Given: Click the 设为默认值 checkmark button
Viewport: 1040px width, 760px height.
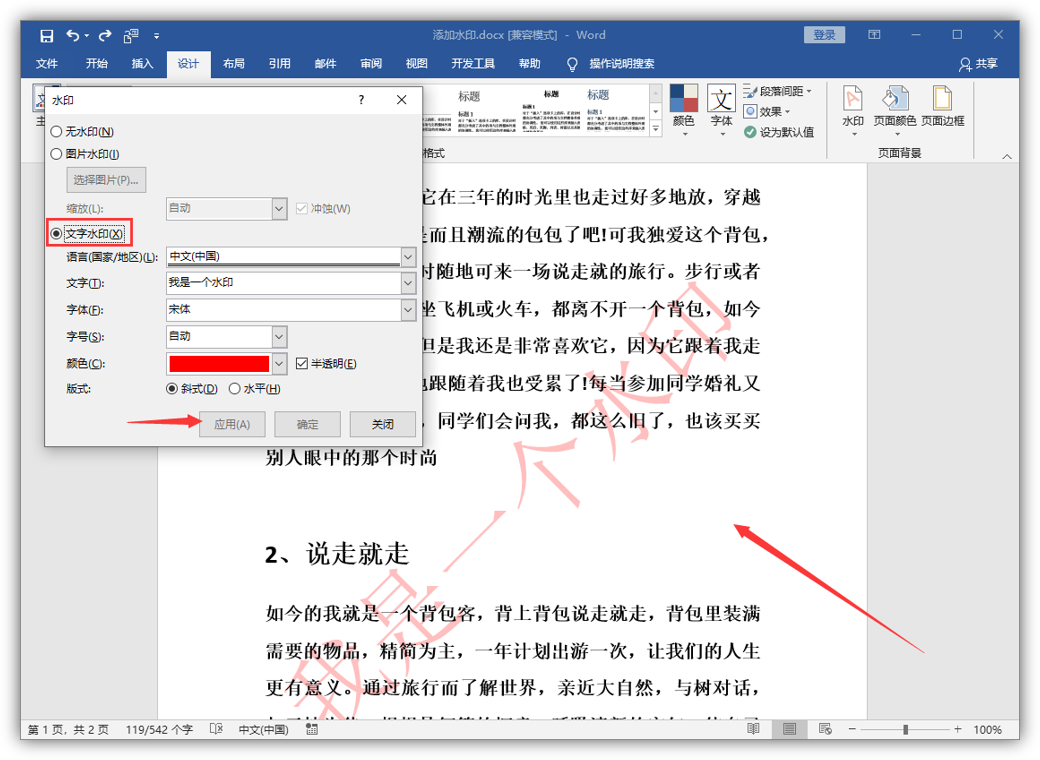Looking at the screenshot, I should coord(779,132).
